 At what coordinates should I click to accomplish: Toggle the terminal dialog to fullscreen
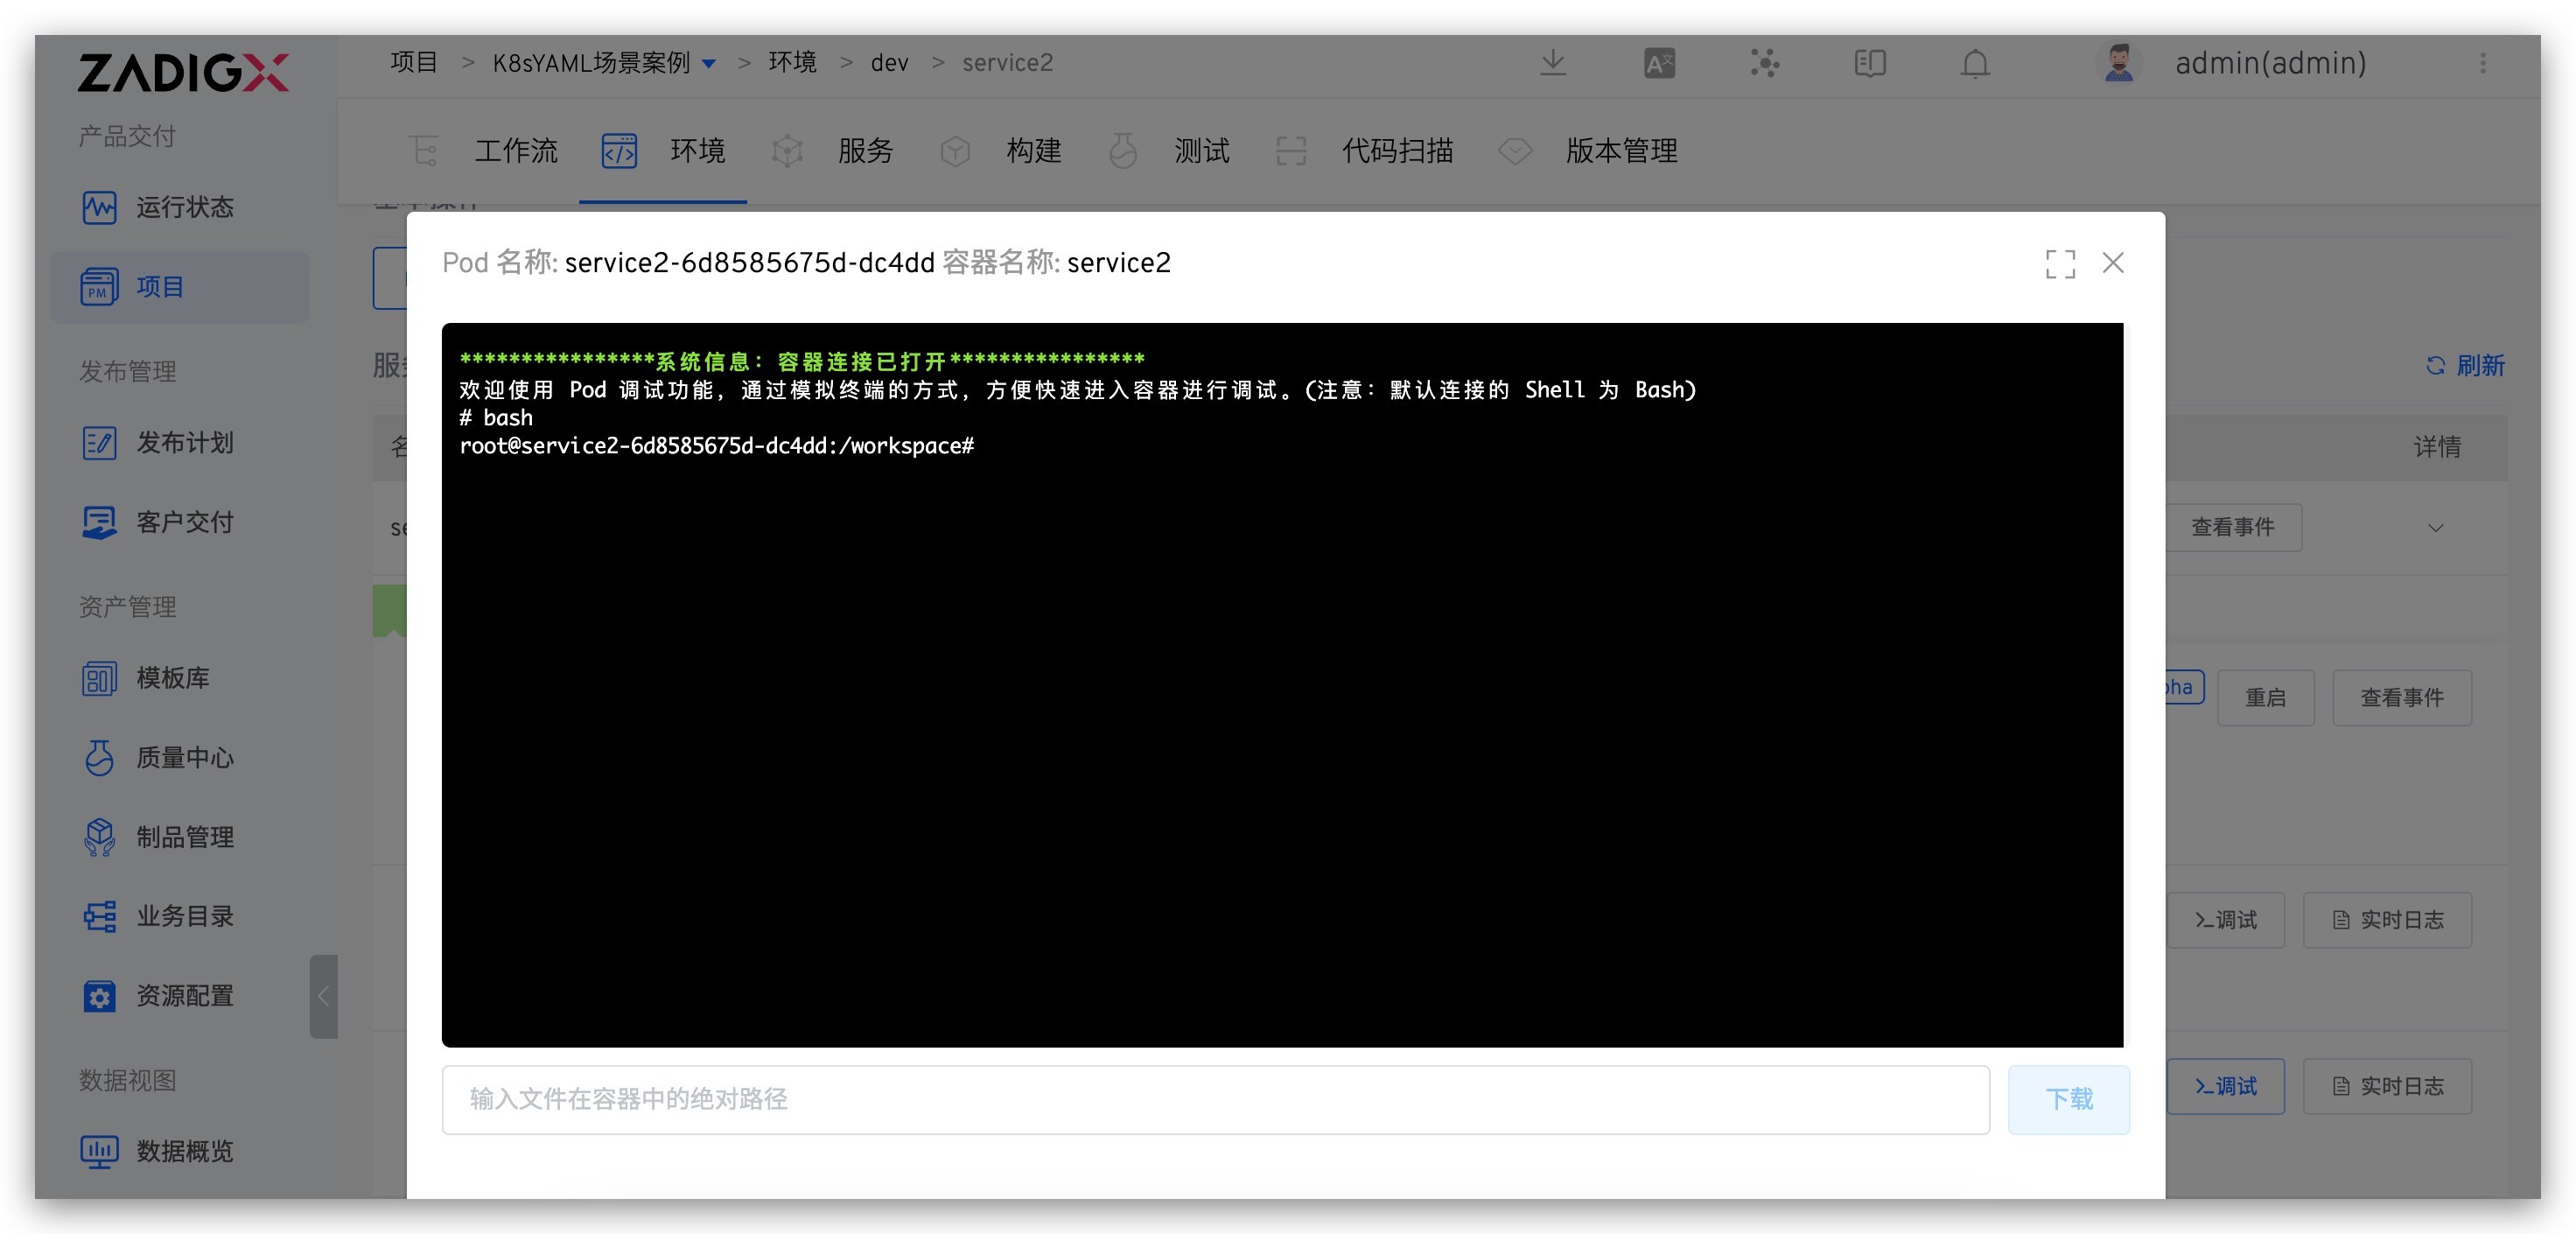click(2060, 264)
